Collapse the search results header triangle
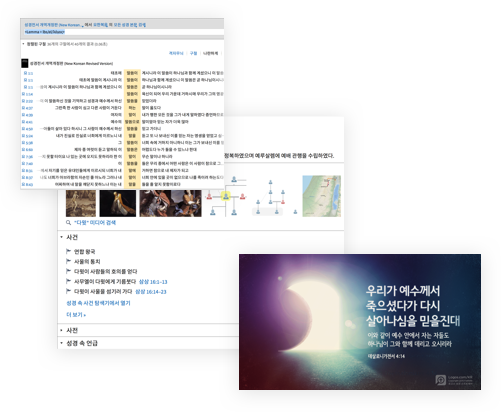 coord(23,44)
